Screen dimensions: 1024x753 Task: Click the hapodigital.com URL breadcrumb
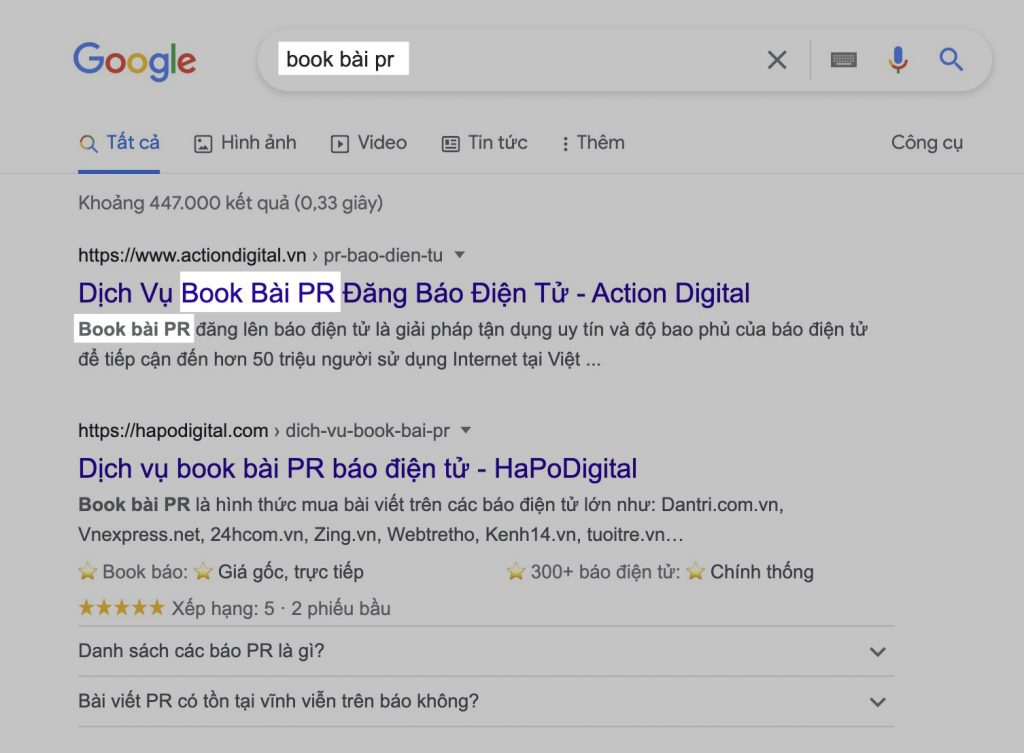(x=264, y=430)
